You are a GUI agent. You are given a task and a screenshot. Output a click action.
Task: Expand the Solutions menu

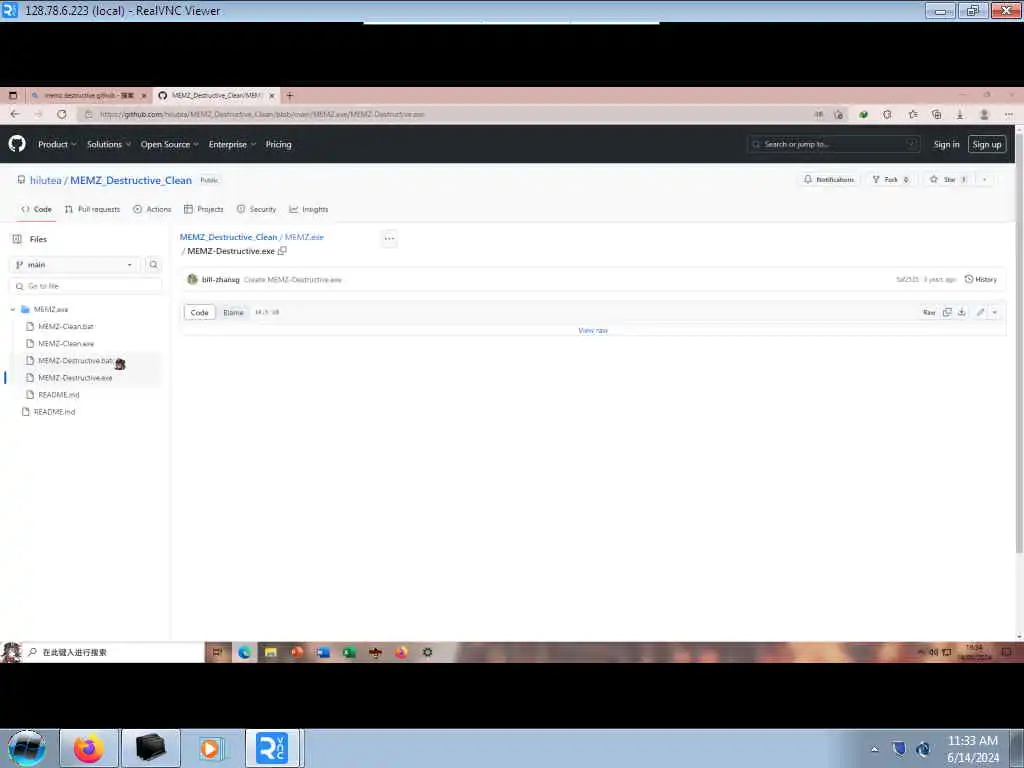tap(108, 144)
